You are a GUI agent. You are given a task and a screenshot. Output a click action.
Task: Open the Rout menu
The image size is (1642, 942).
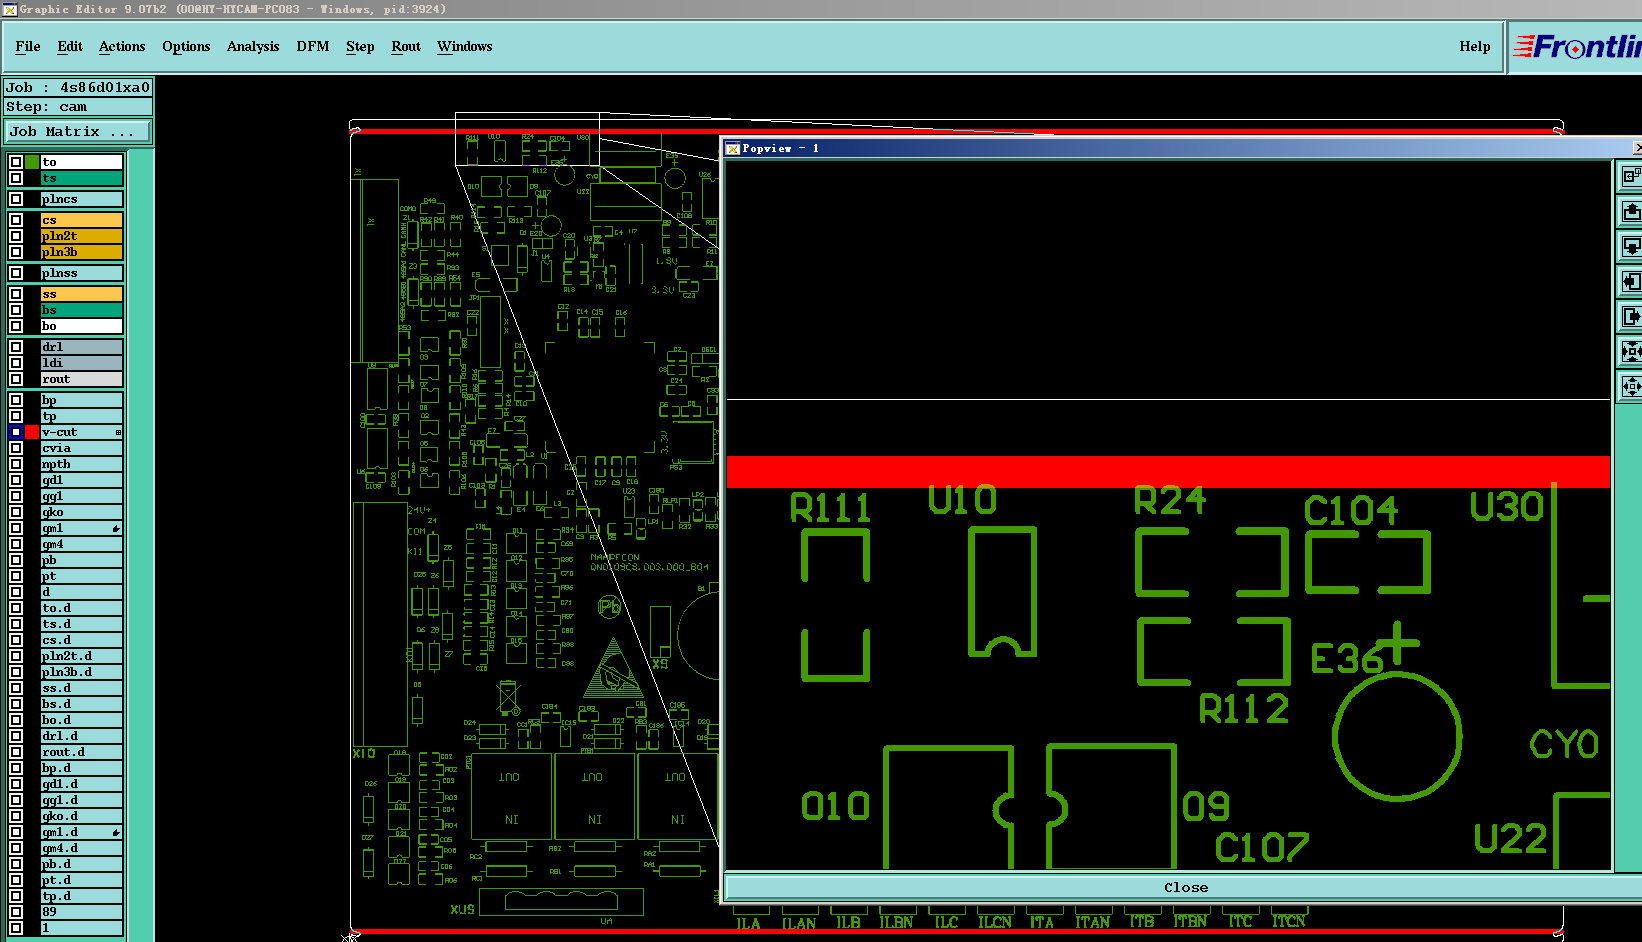coord(406,46)
